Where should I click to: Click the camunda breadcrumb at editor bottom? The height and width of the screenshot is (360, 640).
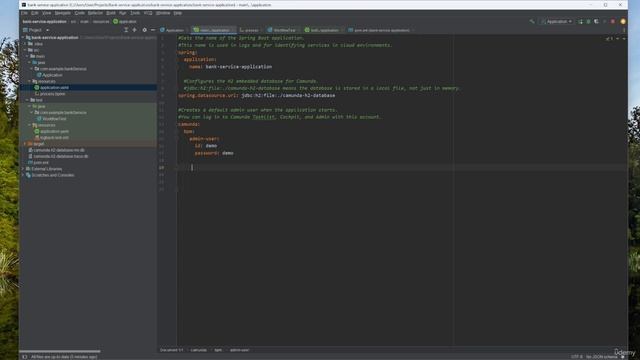(198, 350)
